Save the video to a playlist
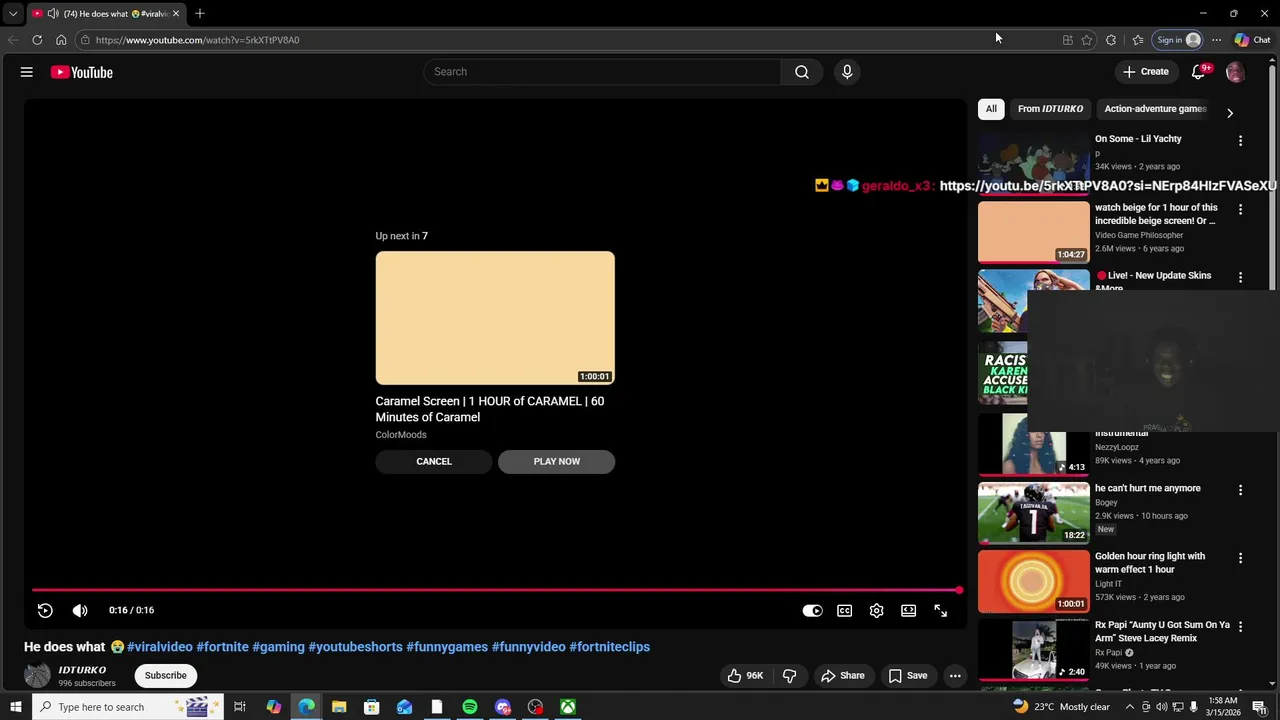This screenshot has height=720, width=1280. coord(908,676)
